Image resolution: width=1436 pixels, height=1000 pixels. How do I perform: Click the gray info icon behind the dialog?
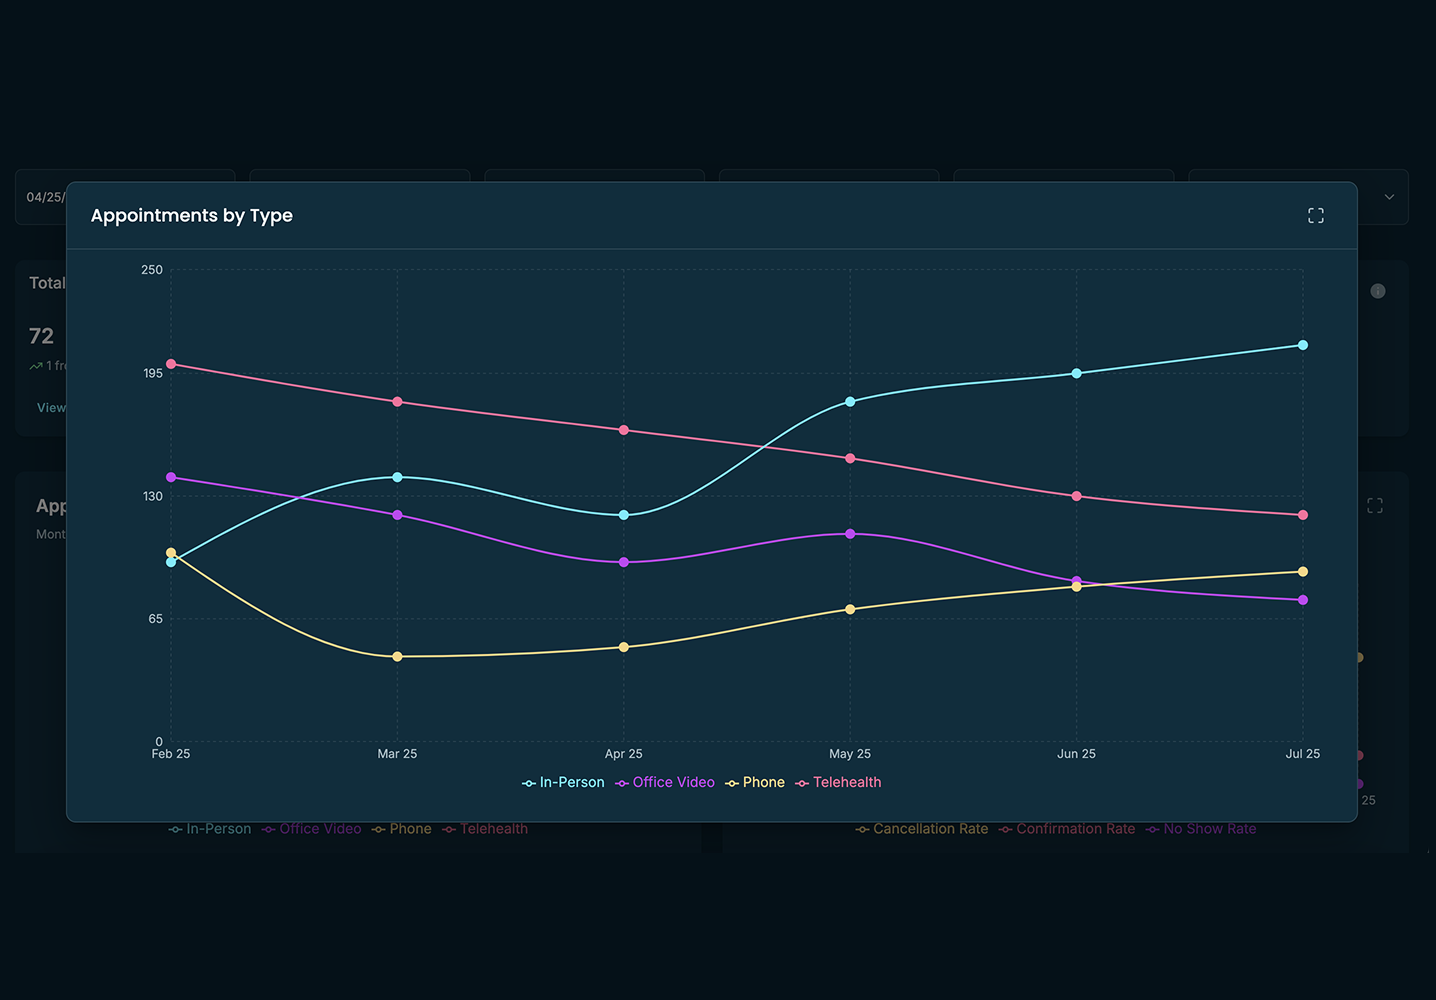1377,291
